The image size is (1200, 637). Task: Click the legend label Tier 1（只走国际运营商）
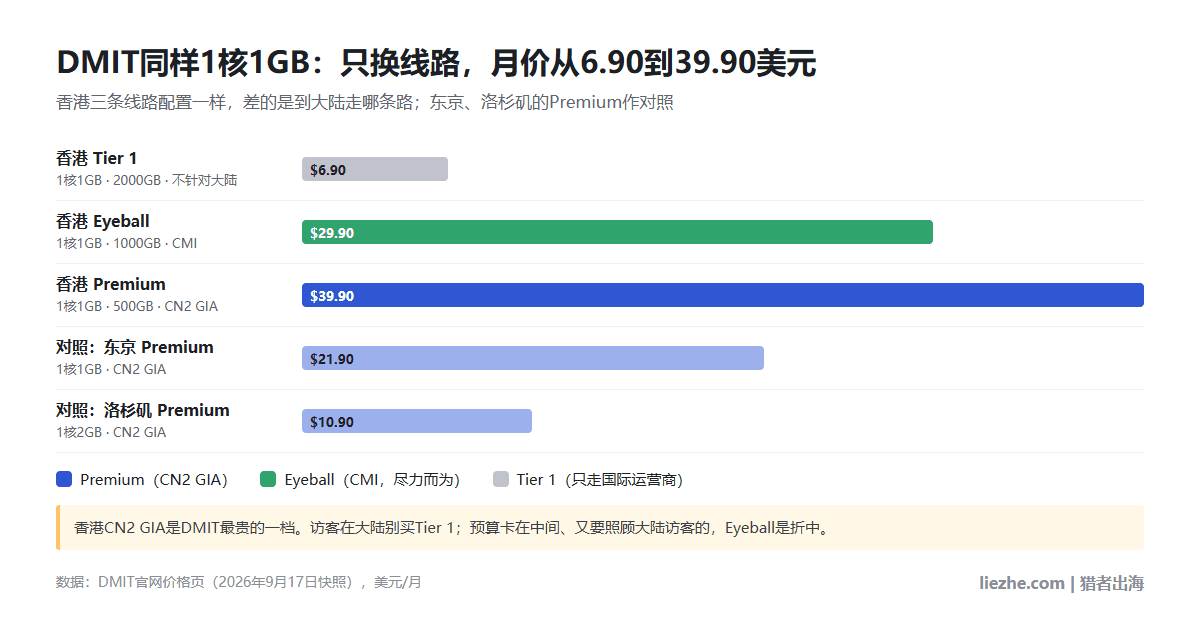pos(604,480)
